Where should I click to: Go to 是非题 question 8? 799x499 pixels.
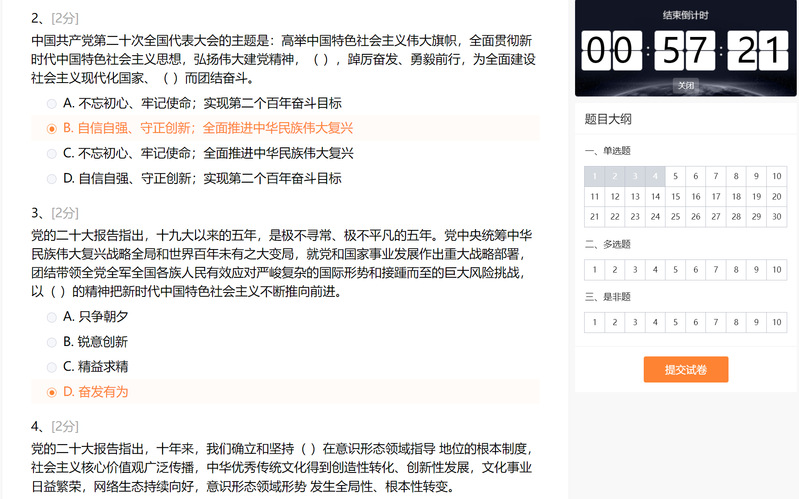tap(736, 322)
